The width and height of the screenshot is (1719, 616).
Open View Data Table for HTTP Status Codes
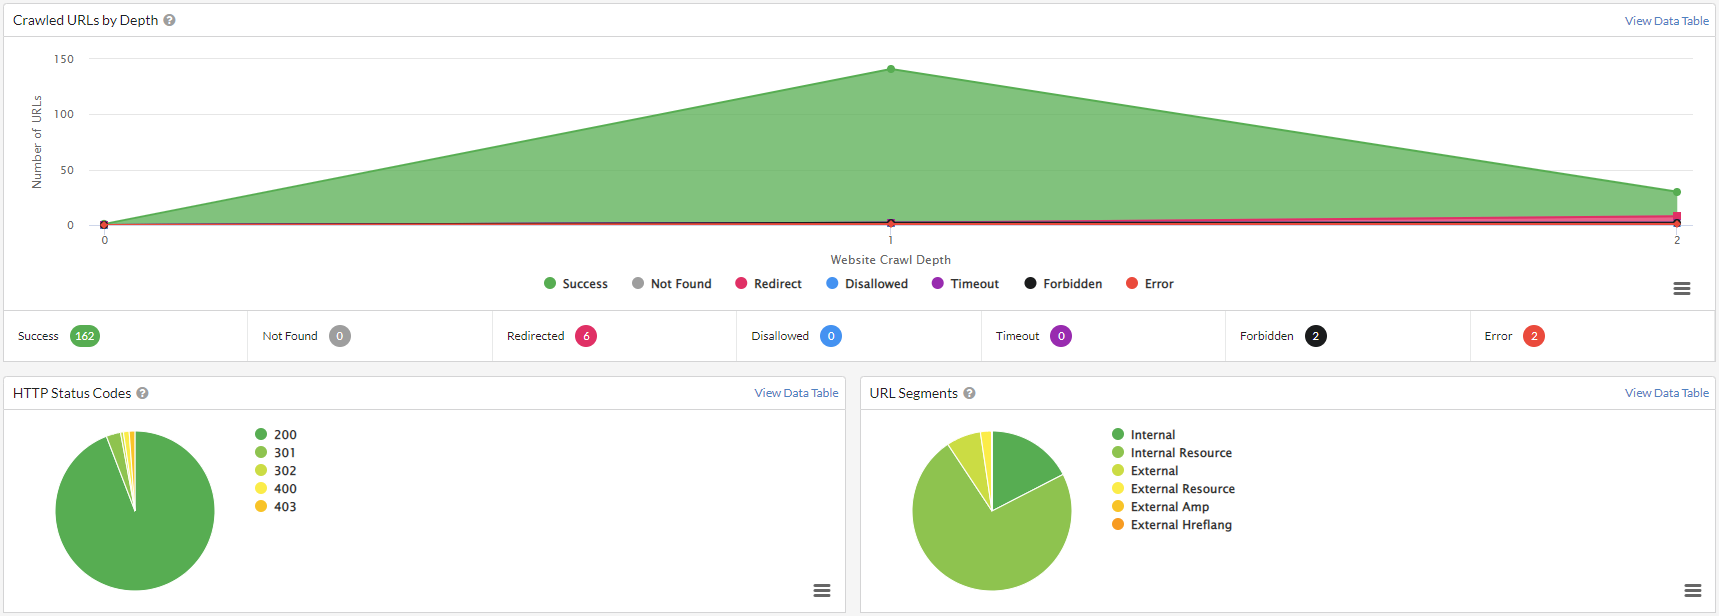point(796,393)
